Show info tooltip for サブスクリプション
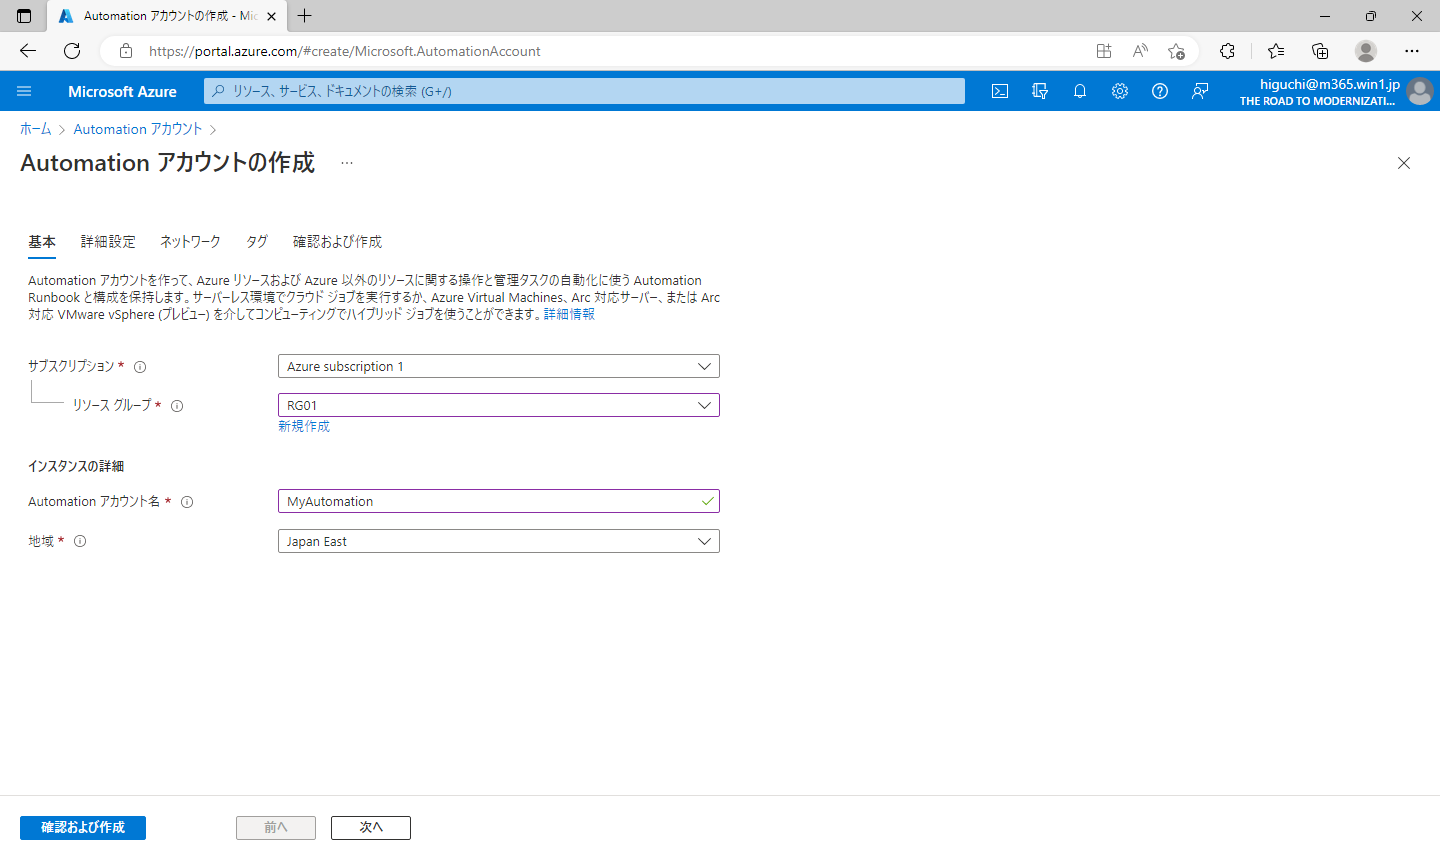 pyautogui.click(x=140, y=367)
